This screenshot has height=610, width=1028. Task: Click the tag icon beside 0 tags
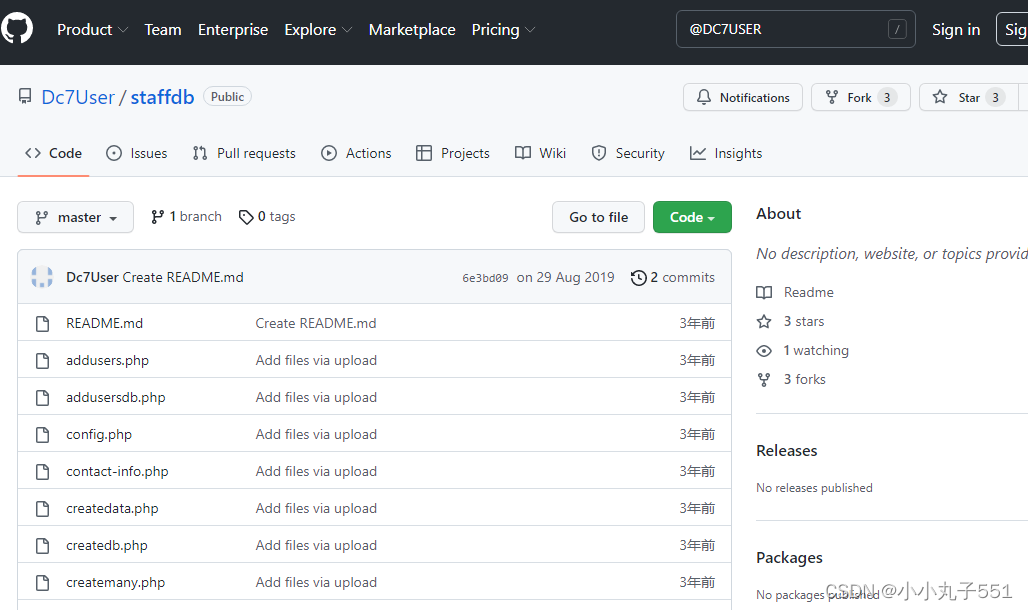pos(246,217)
